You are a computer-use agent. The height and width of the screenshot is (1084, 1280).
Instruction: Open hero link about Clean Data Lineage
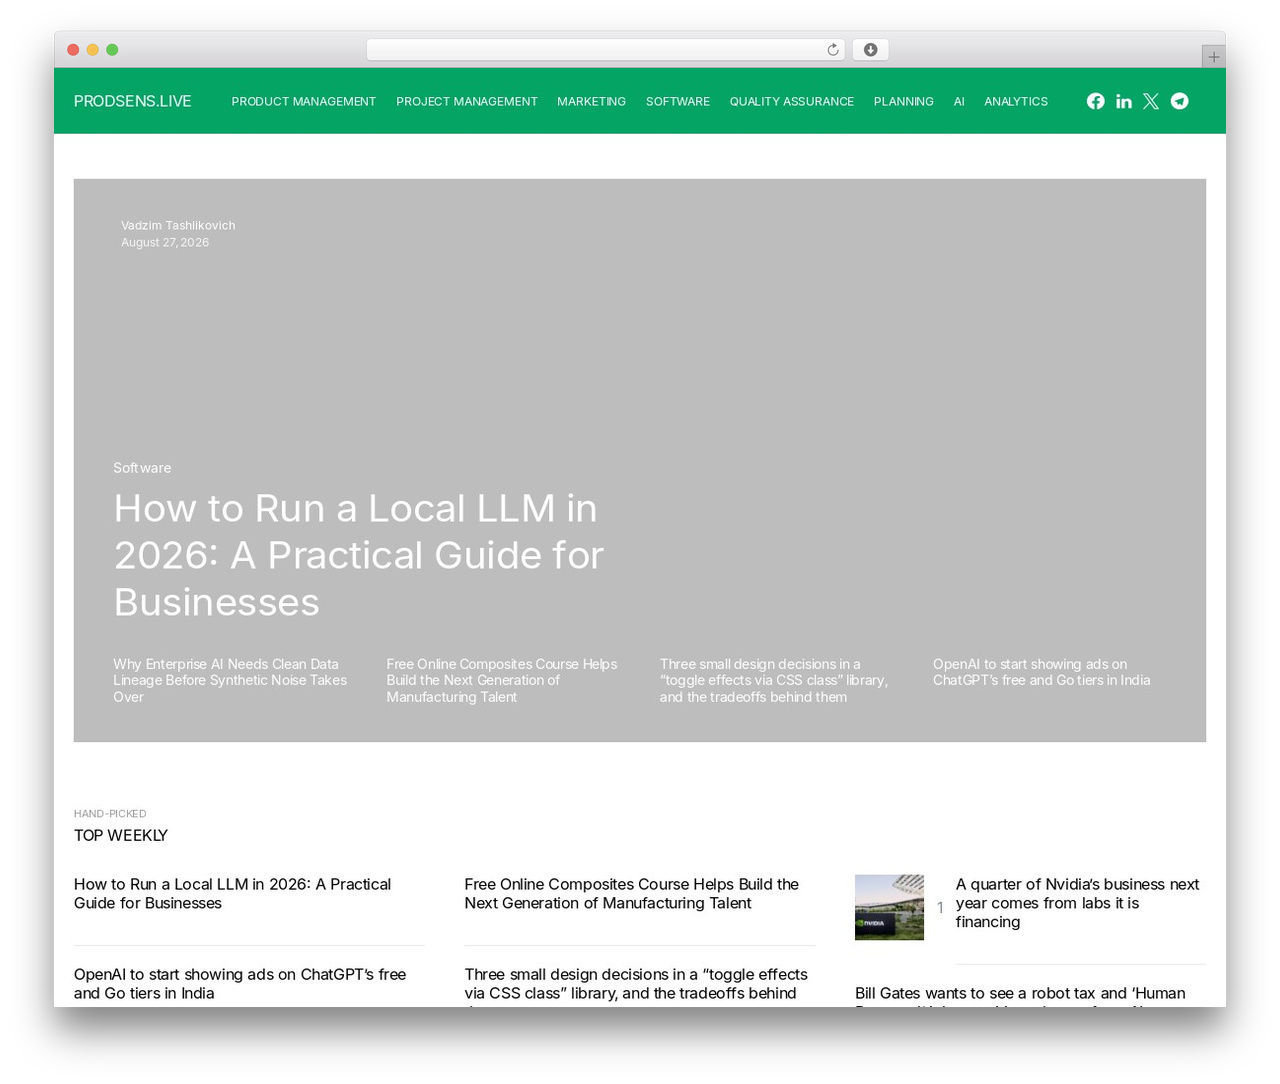(230, 680)
